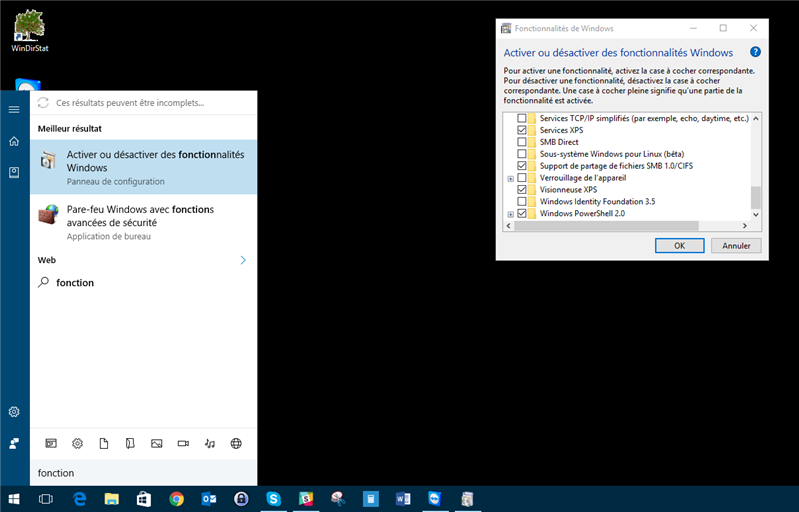Viewport: 799px width, 512px height.
Task: Switch to Slack on the taskbar
Action: tap(306, 499)
